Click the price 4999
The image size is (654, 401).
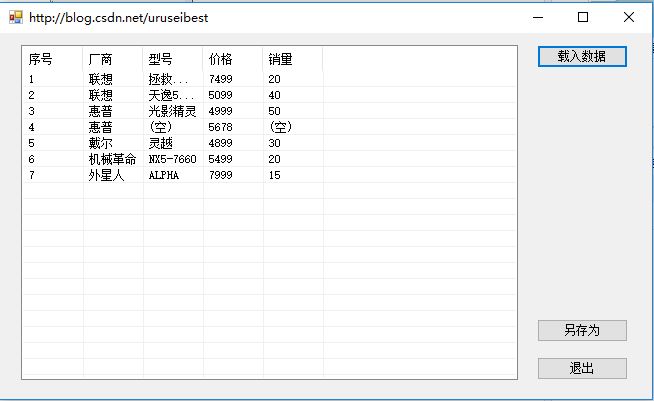221,111
